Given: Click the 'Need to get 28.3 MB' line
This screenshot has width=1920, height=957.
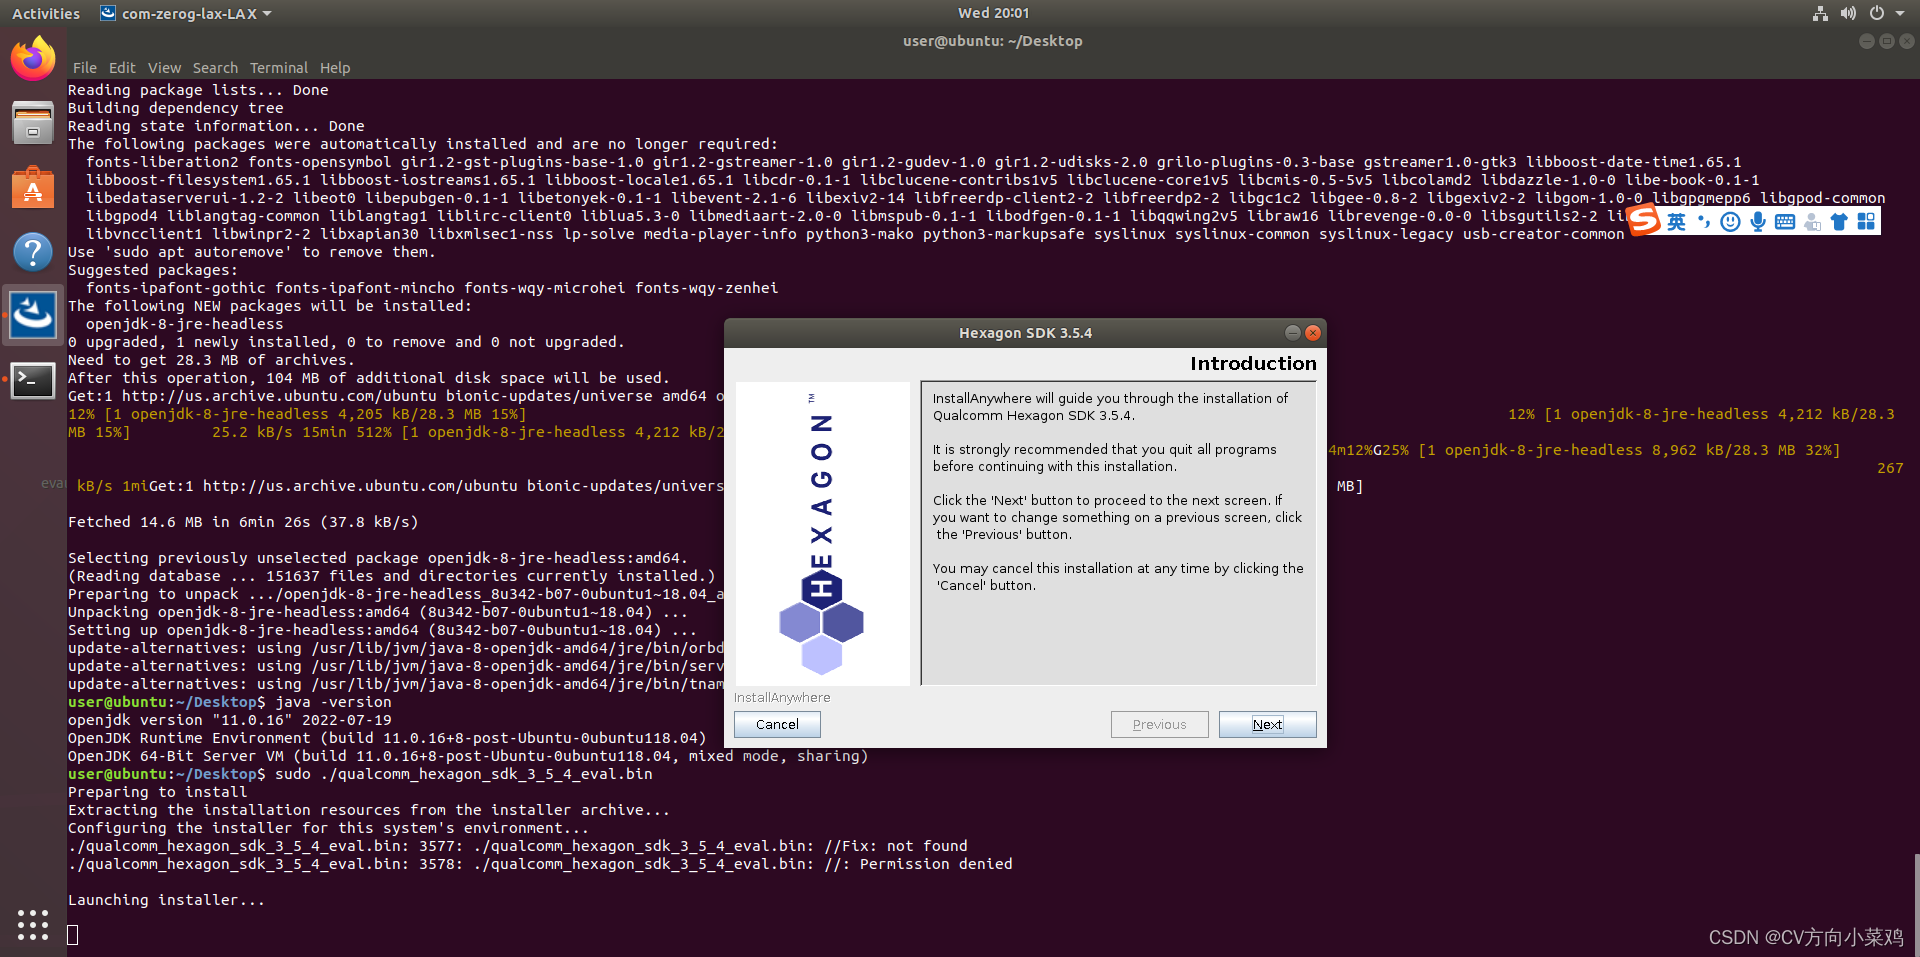Looking at the screenshot, I should (x=211, y=360).
